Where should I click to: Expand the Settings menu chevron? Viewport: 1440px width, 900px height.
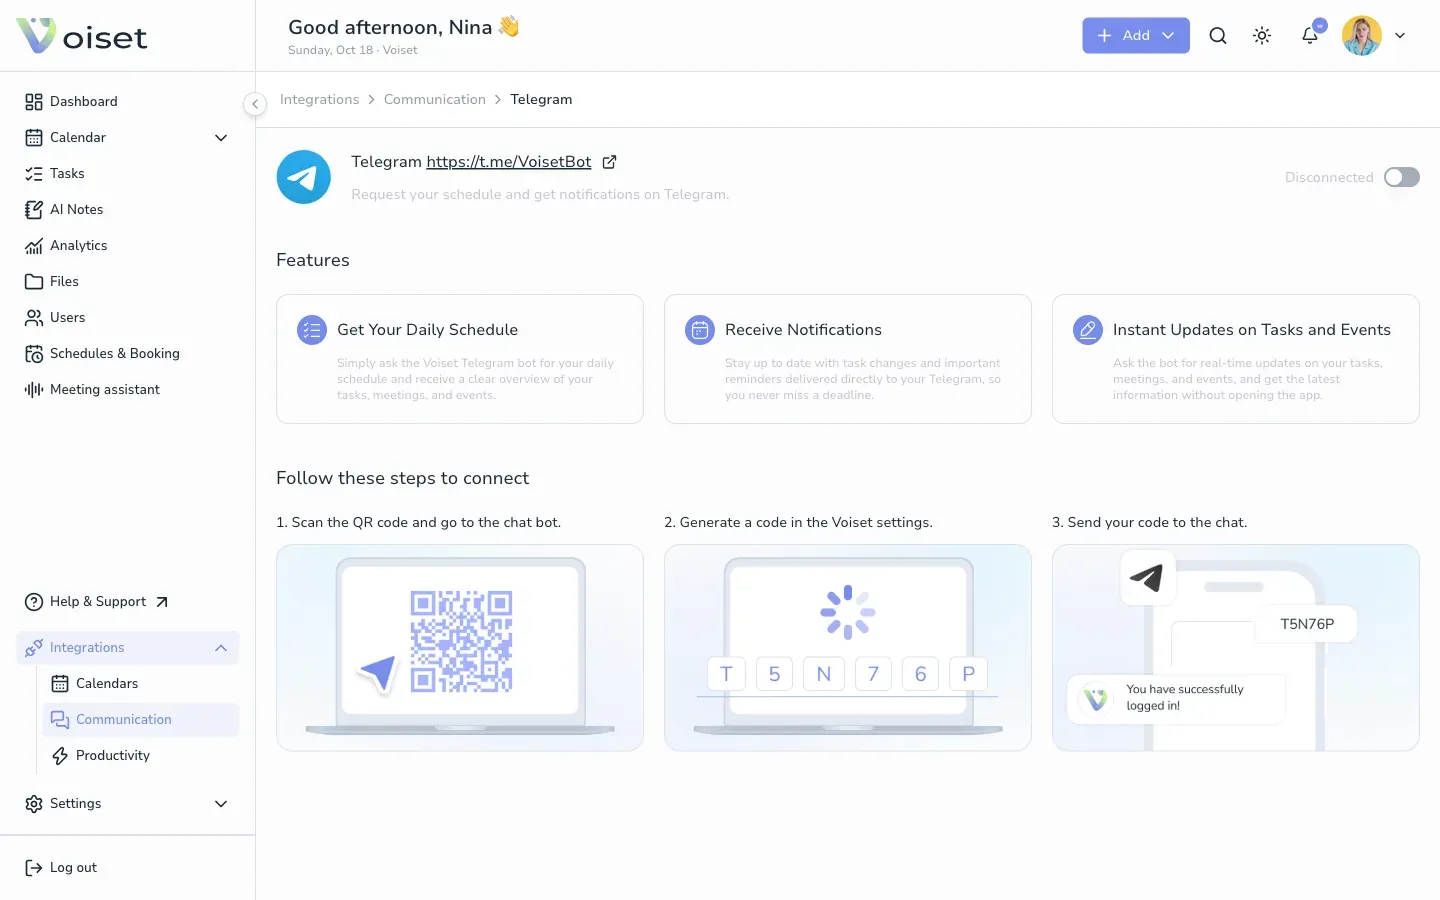(221, 804)
